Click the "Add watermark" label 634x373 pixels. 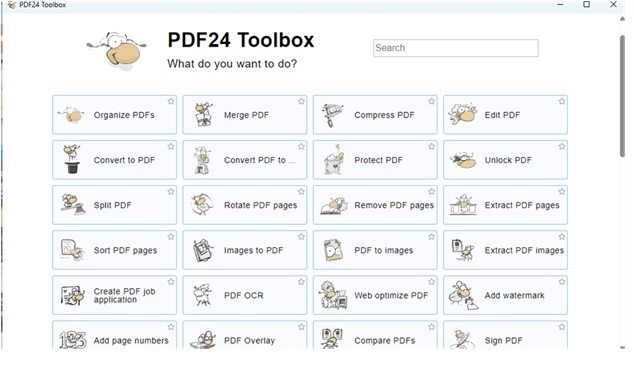pos(514,296)
